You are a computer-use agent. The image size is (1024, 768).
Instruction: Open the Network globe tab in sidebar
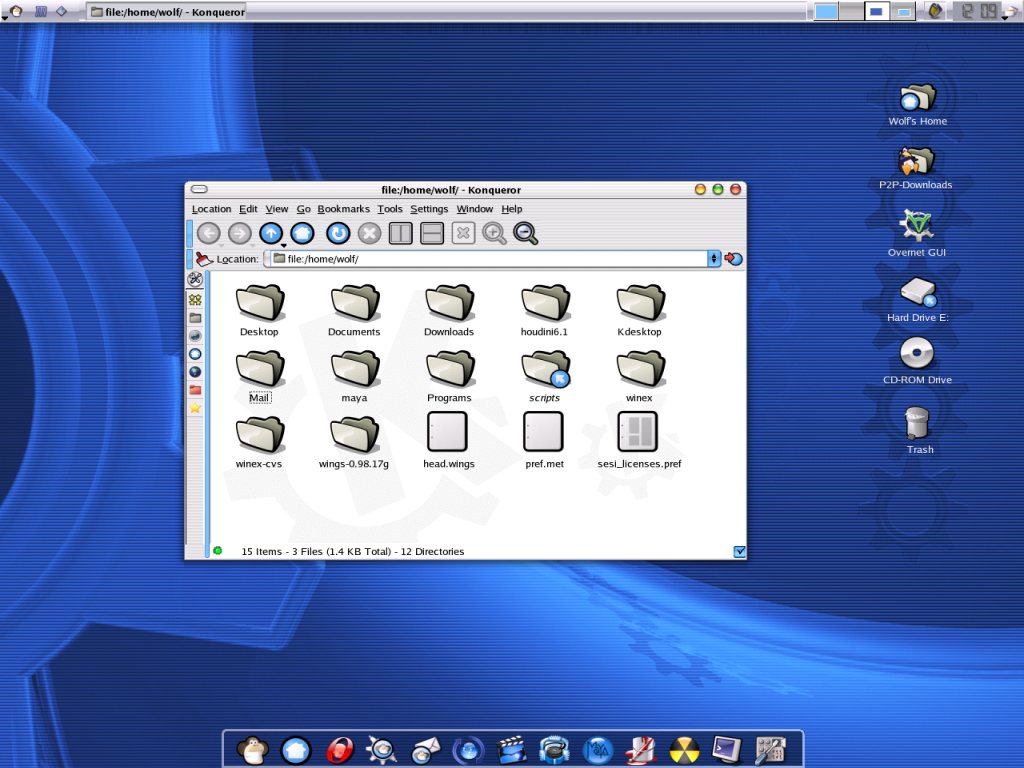[195, 372]
